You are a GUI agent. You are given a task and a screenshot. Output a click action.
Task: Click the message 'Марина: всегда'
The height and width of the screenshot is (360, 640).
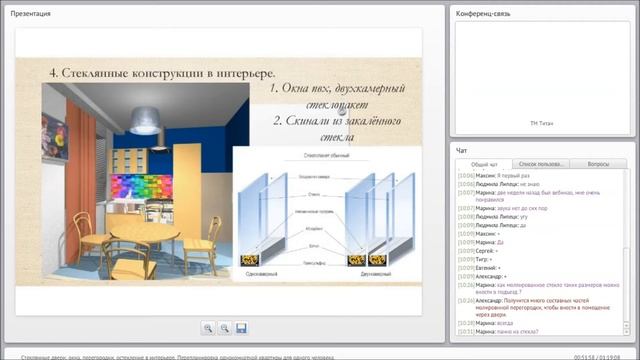pyautogui.click(x=485, y=323)
